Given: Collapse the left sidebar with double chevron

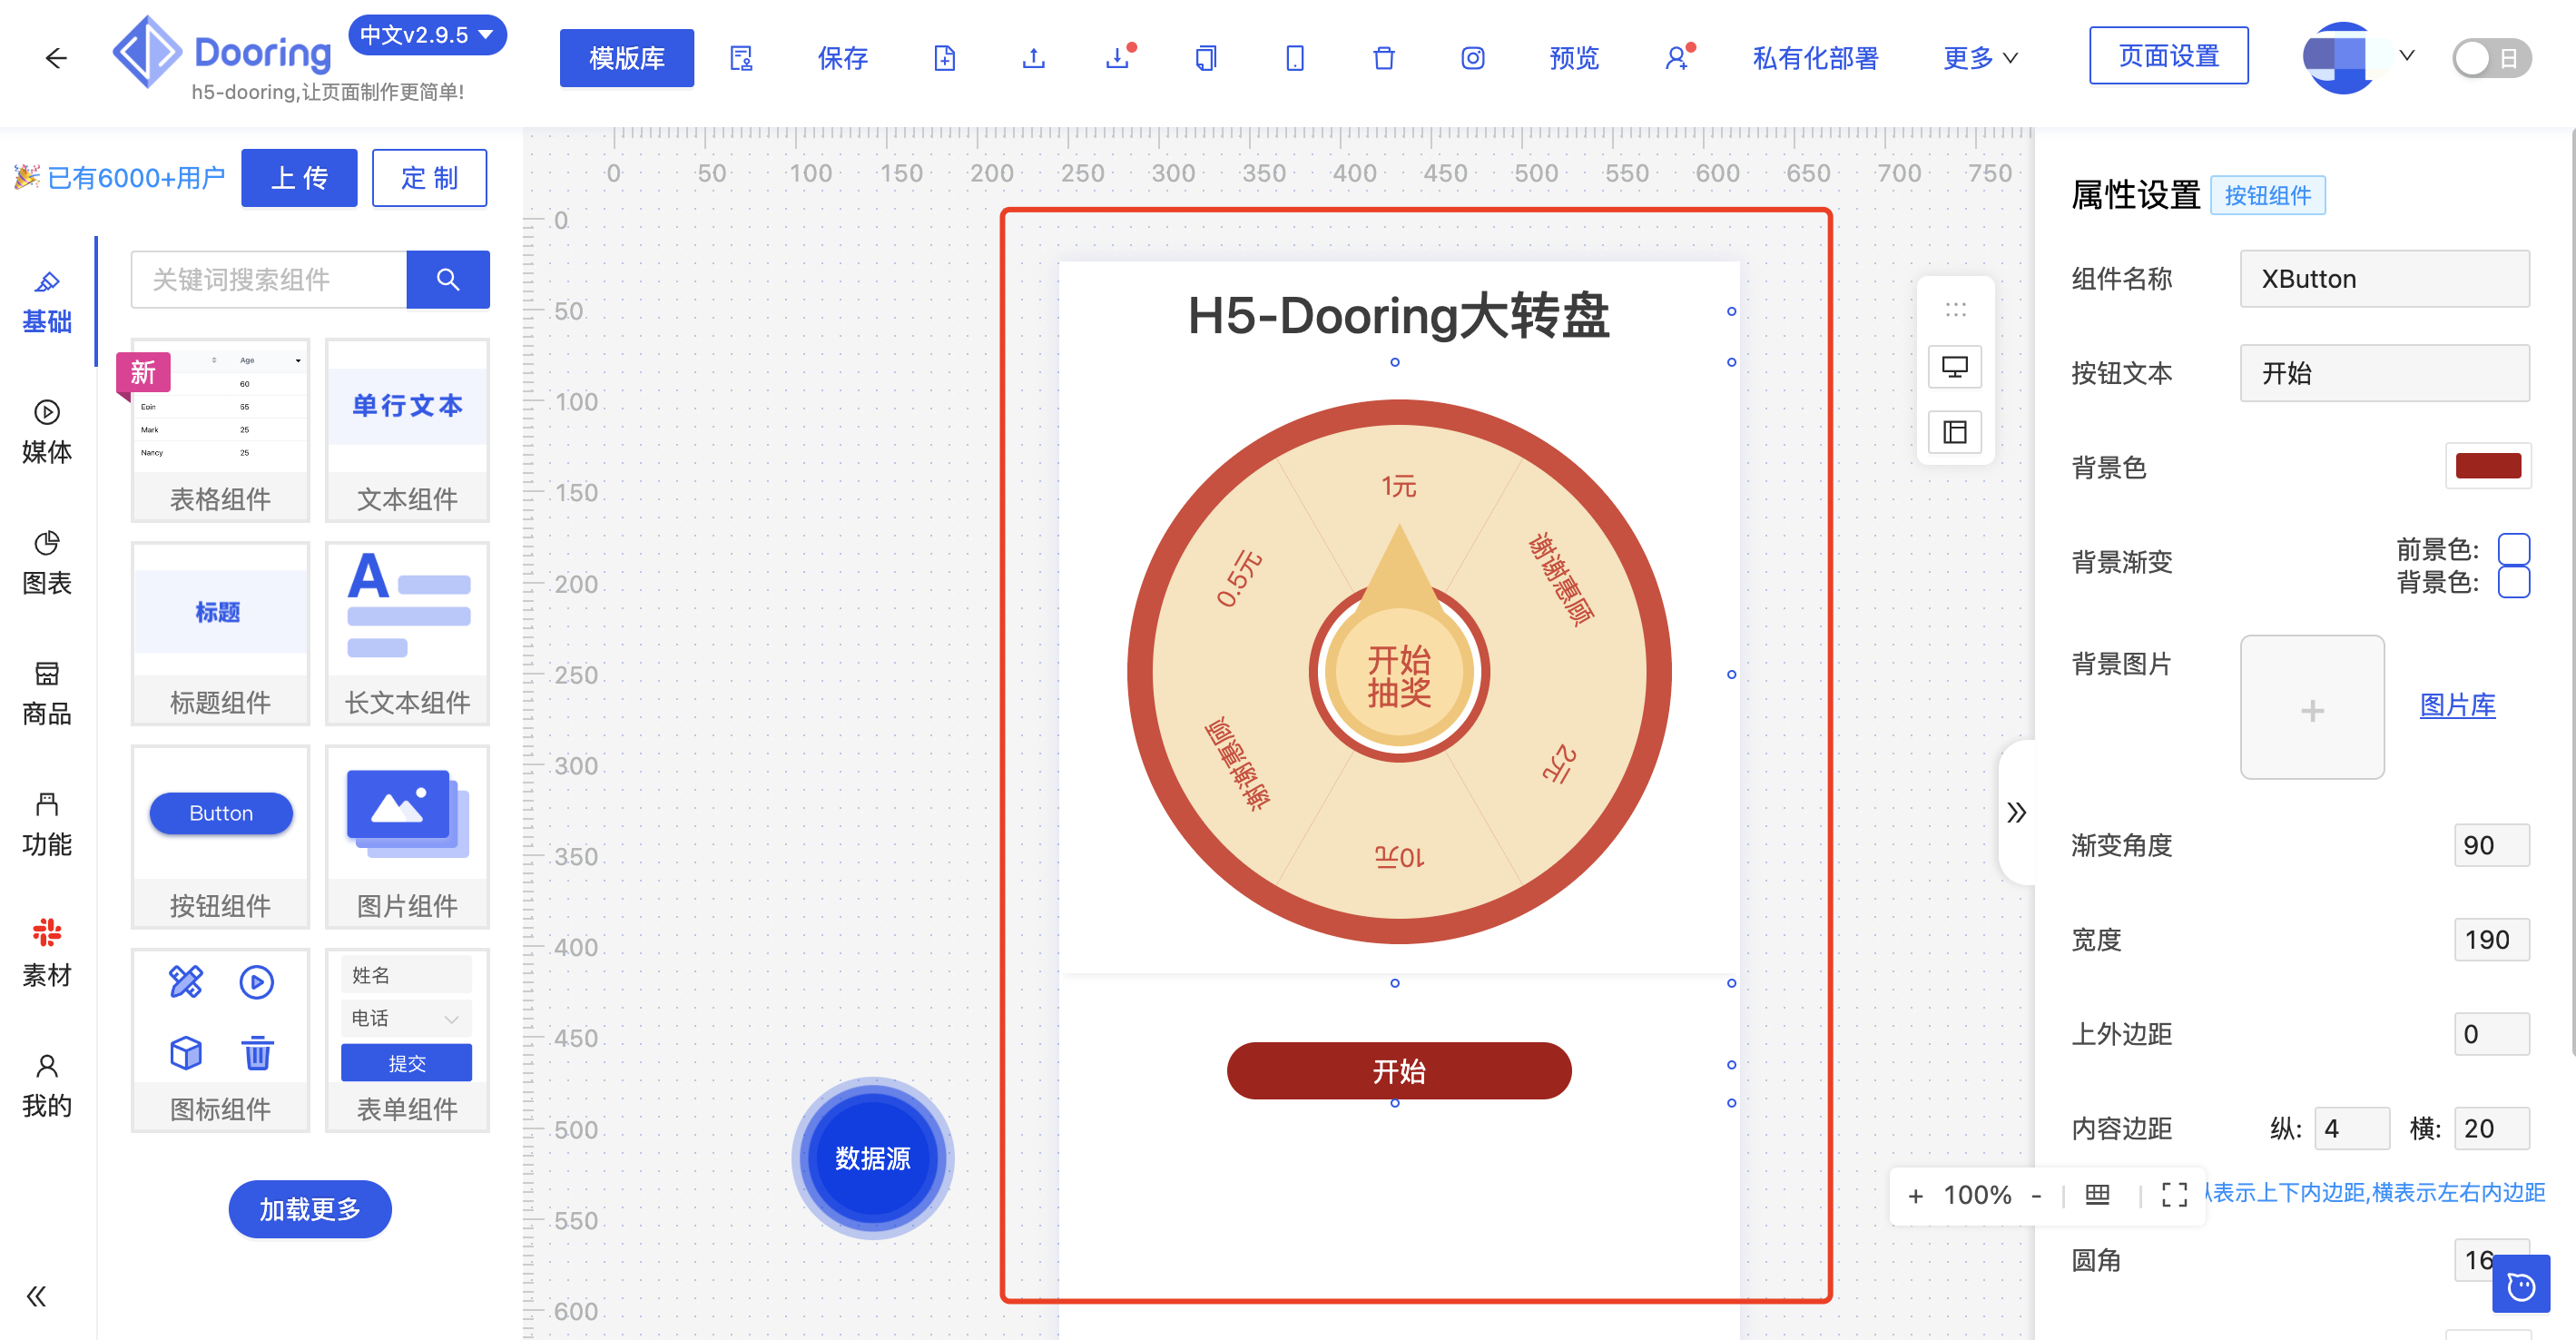Looking at the screenshot, I should coord(37,1296).
